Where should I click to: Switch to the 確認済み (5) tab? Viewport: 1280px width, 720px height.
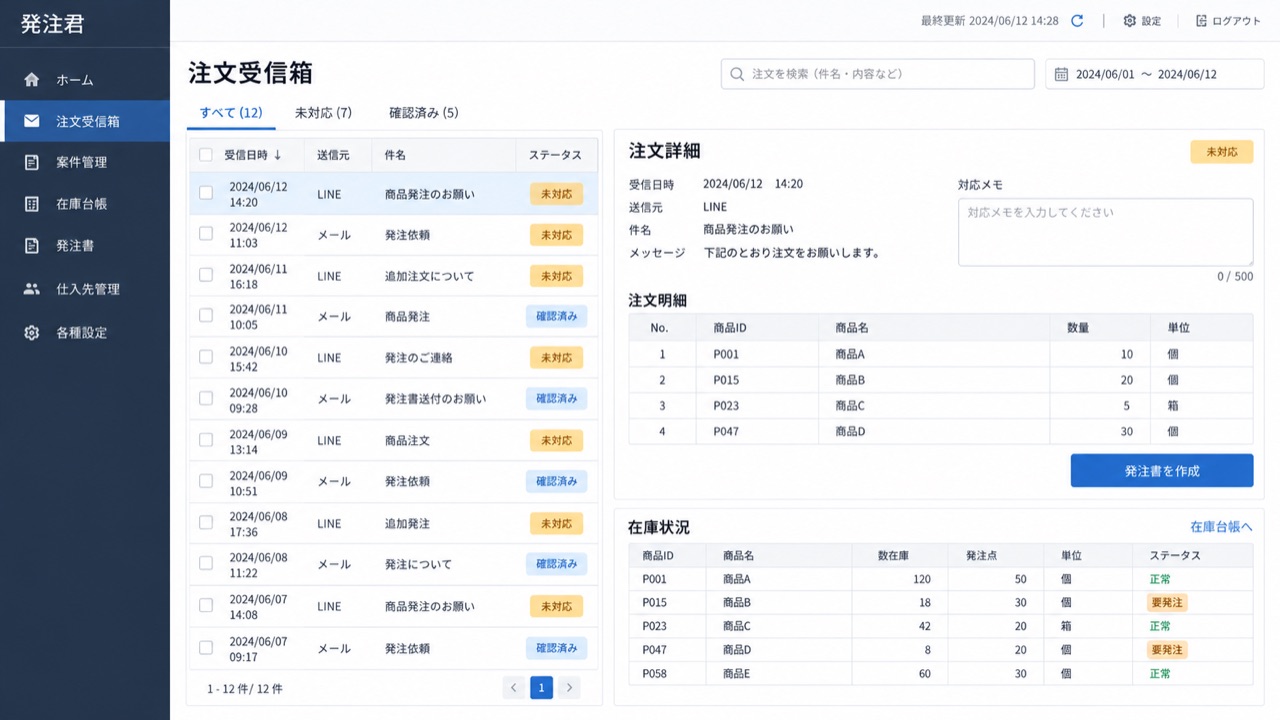pyautogui.click(x=424, y=113)
